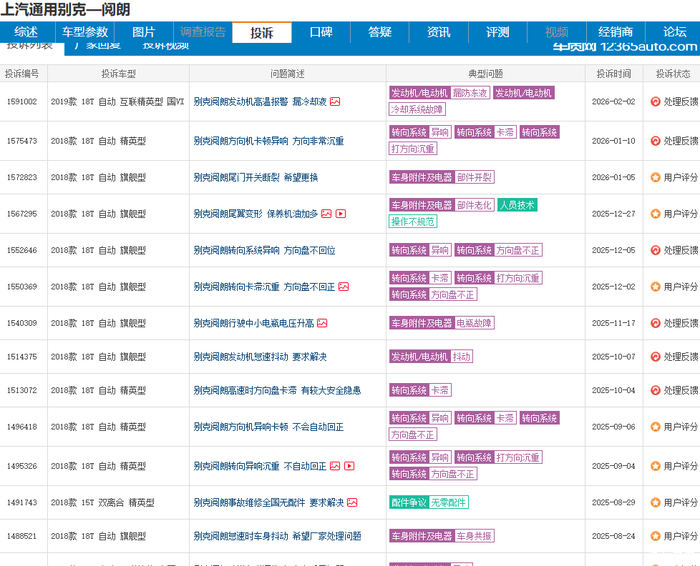Click image icon on complaint 1567295
This screenshot has width=700, height=566.
[326, 213]
